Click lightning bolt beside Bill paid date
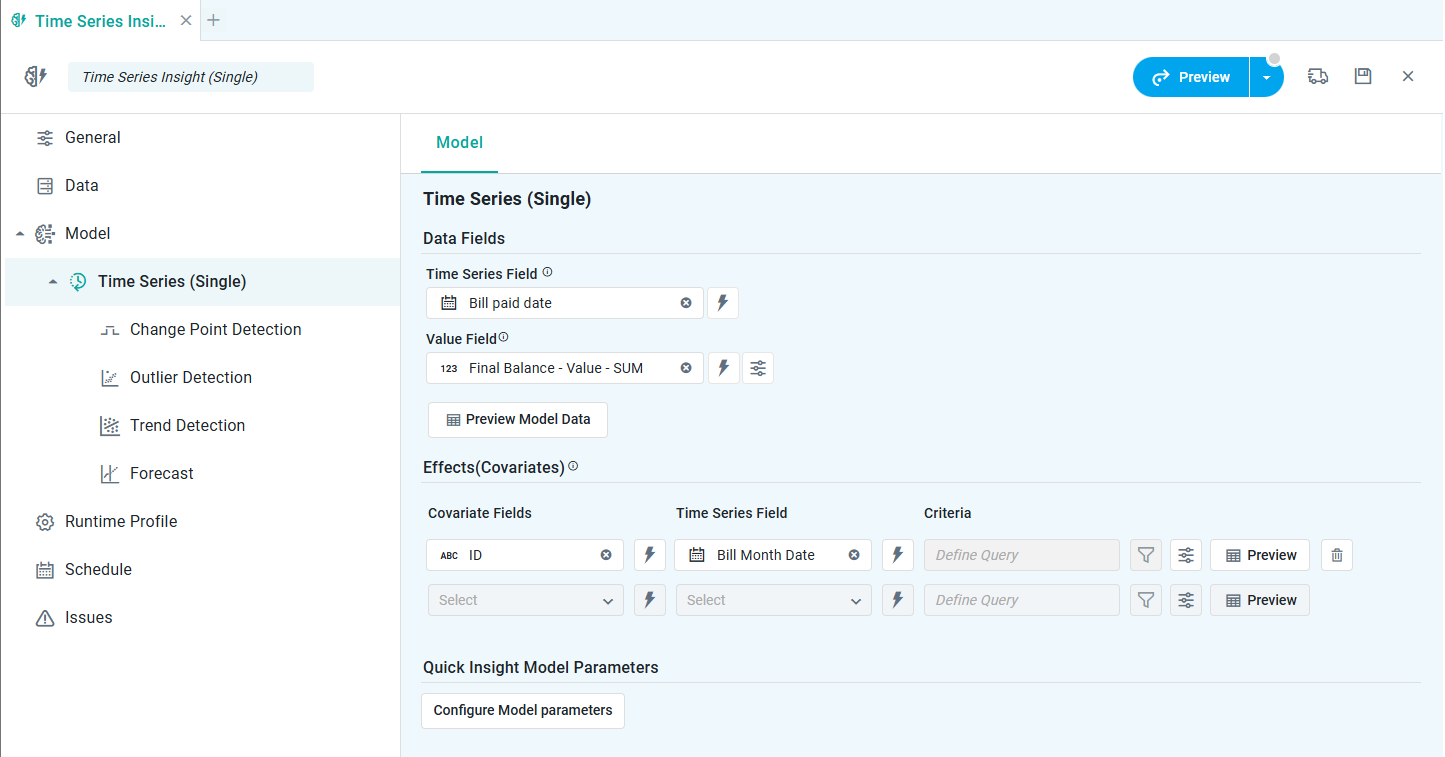 coord(722,303)
